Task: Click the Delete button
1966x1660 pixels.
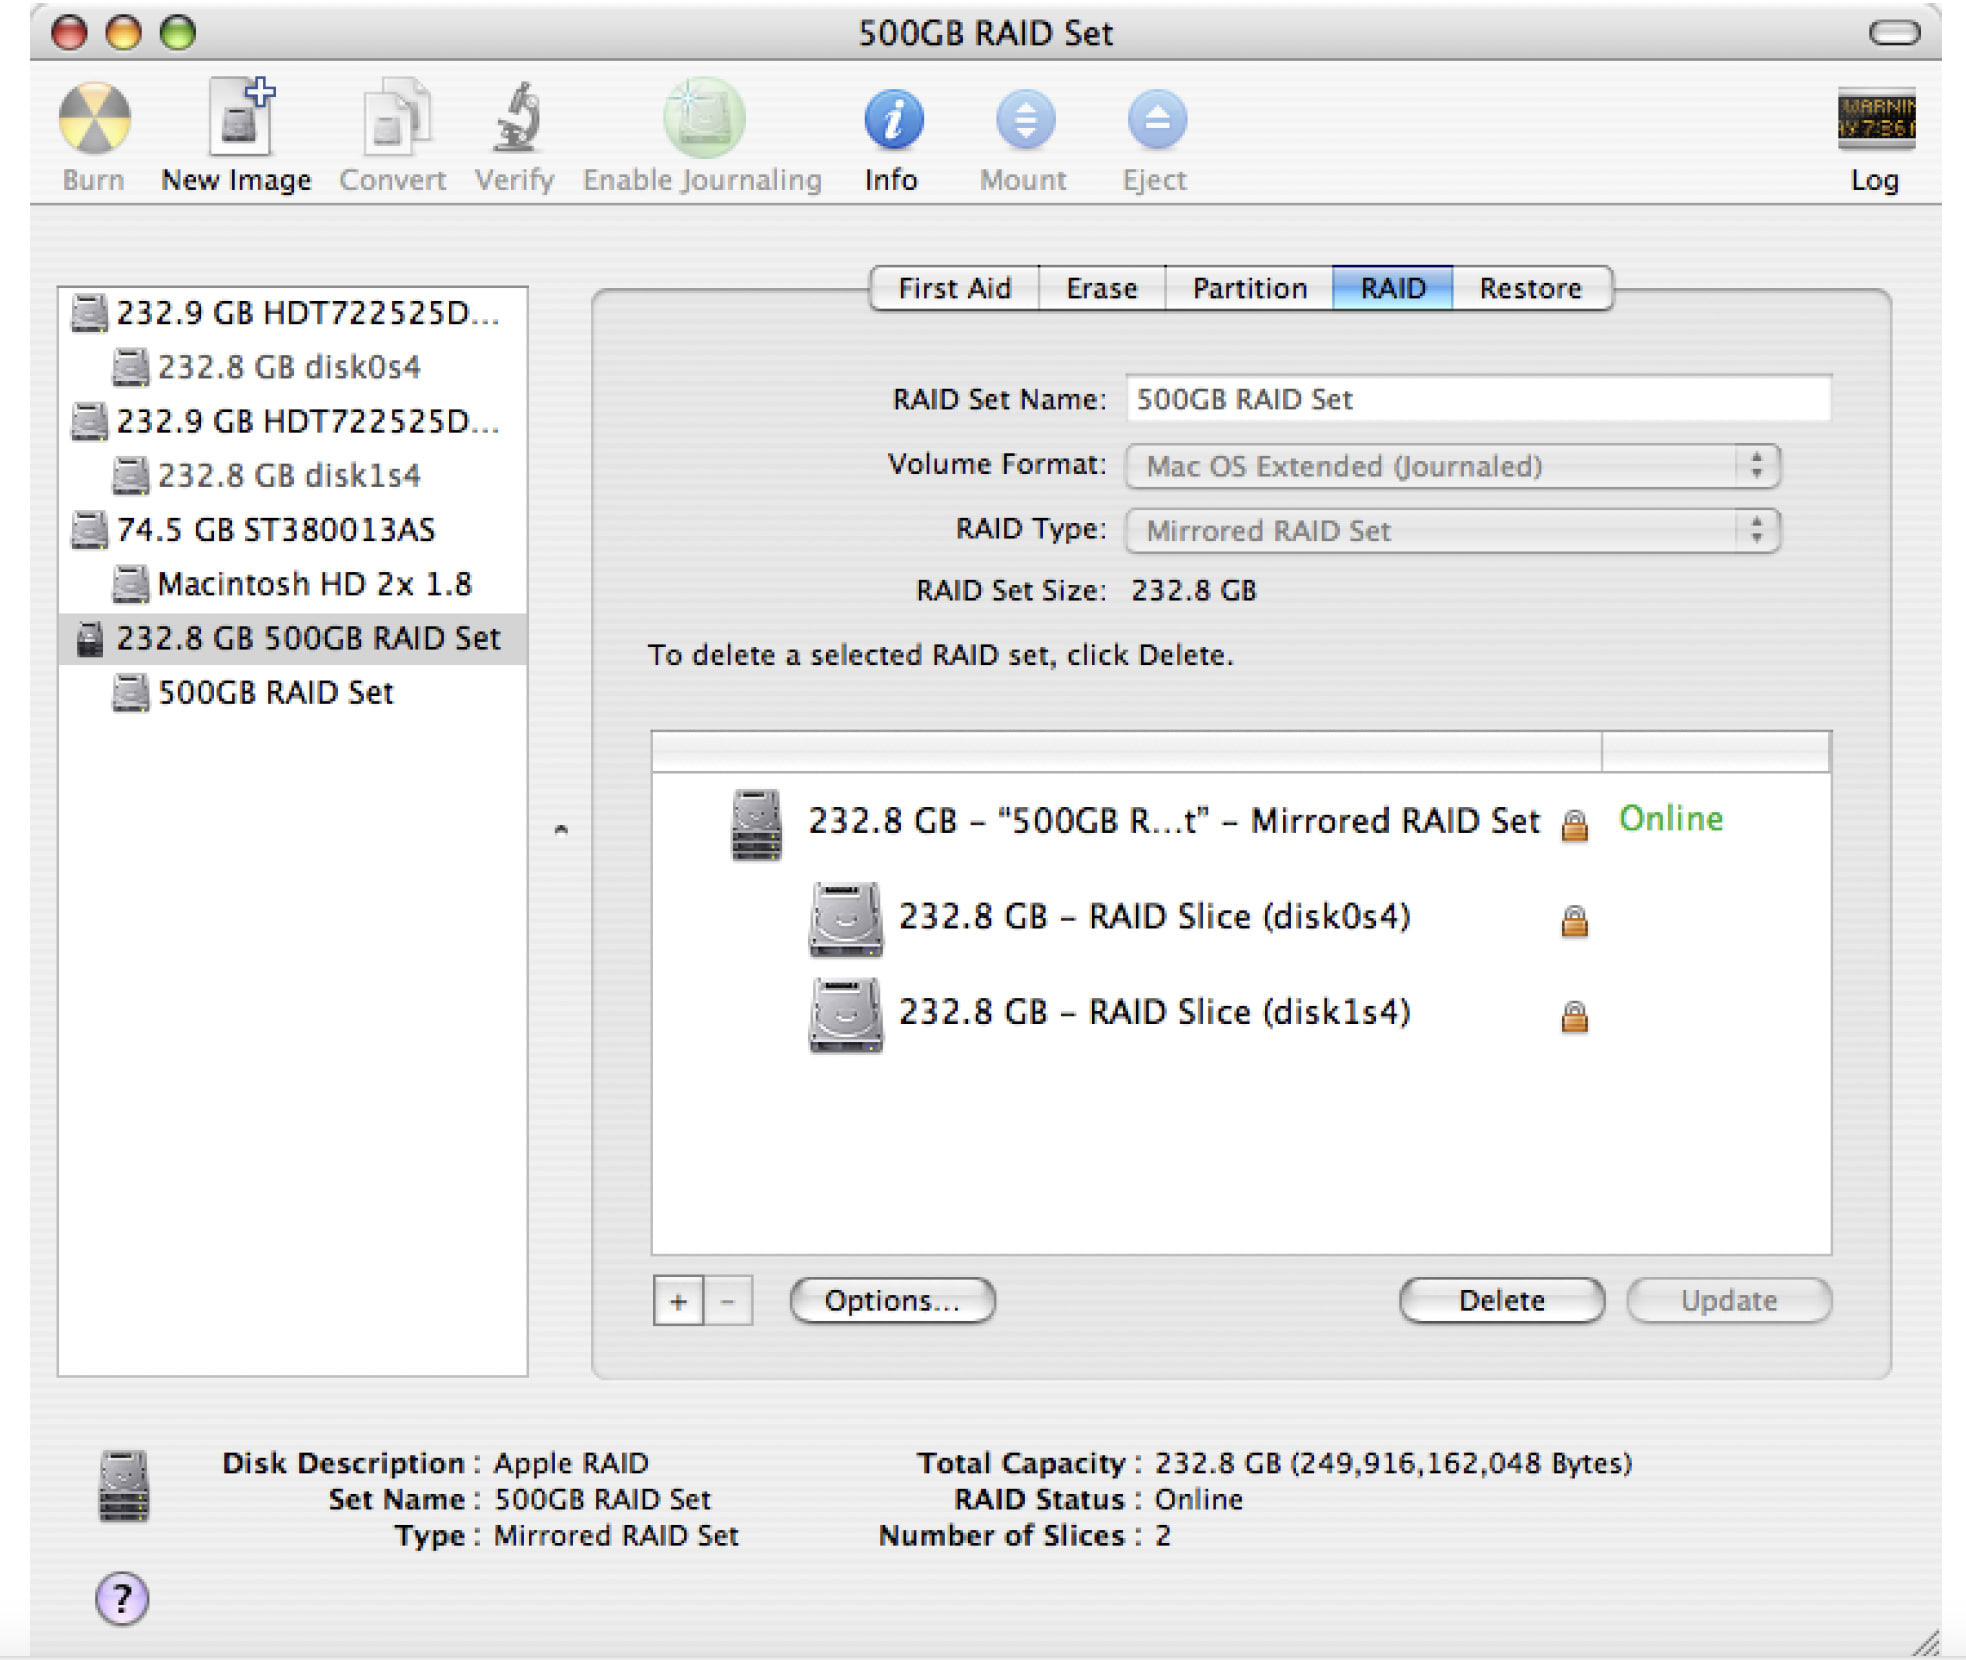Action: tap(1501, 1300)
